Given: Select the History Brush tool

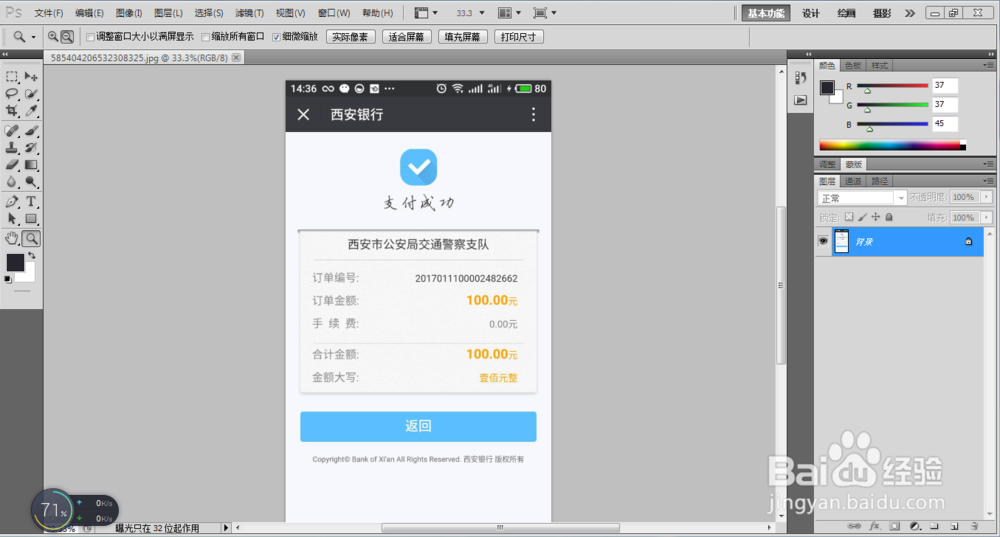Looking at the screenshot, I should coord(31,147).
